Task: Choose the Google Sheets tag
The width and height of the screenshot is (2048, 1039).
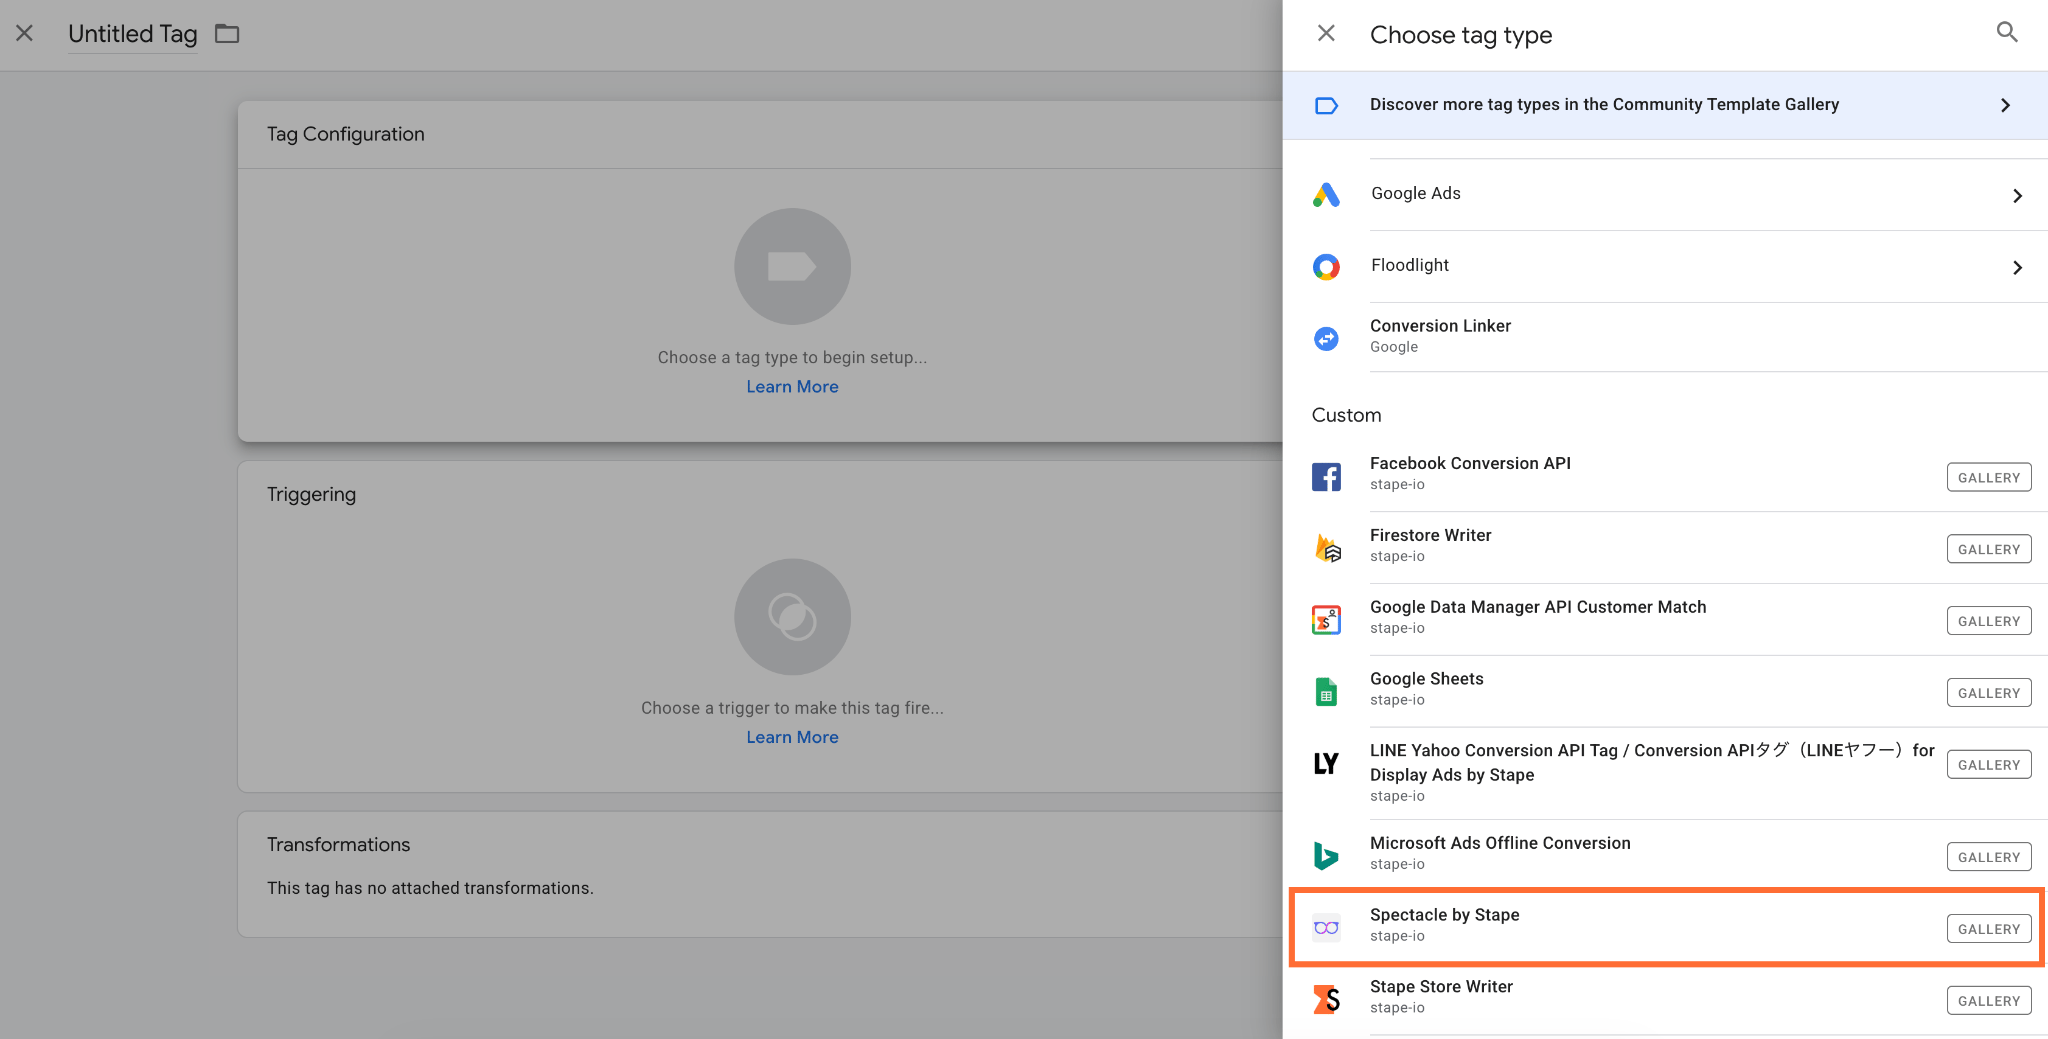Action: pos(1665,692)
